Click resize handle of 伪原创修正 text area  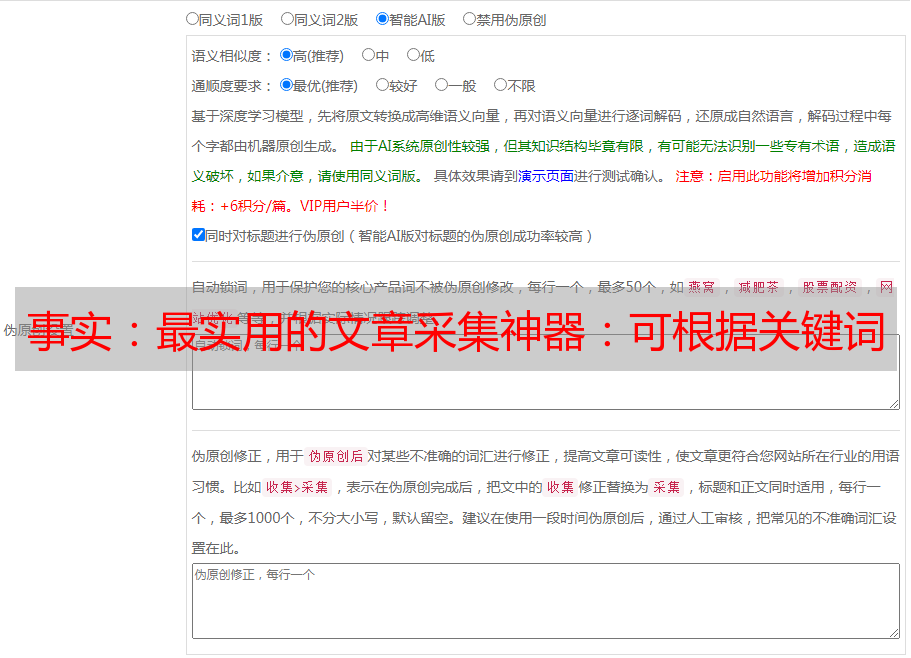coord(893,632)
